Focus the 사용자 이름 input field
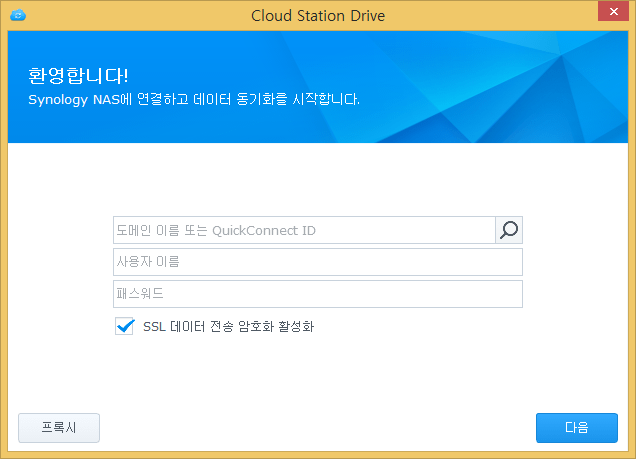Screen dimensions: 636x459 tap(318, 262)
